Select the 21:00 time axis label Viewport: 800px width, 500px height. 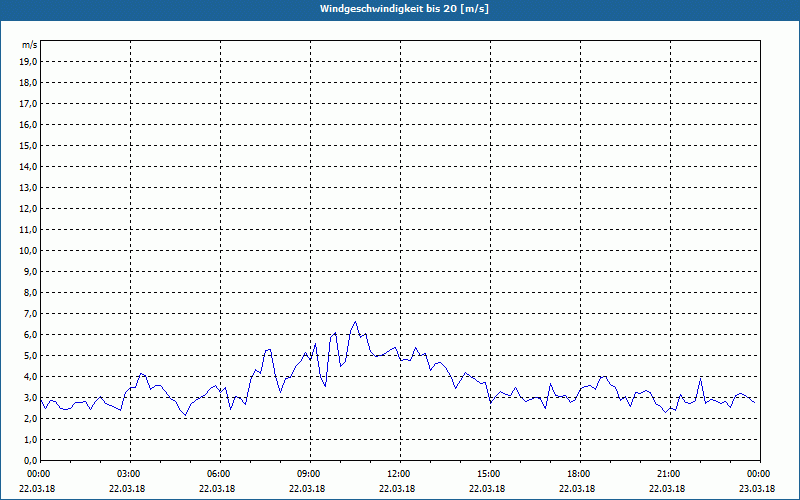(x=668, y=474)
